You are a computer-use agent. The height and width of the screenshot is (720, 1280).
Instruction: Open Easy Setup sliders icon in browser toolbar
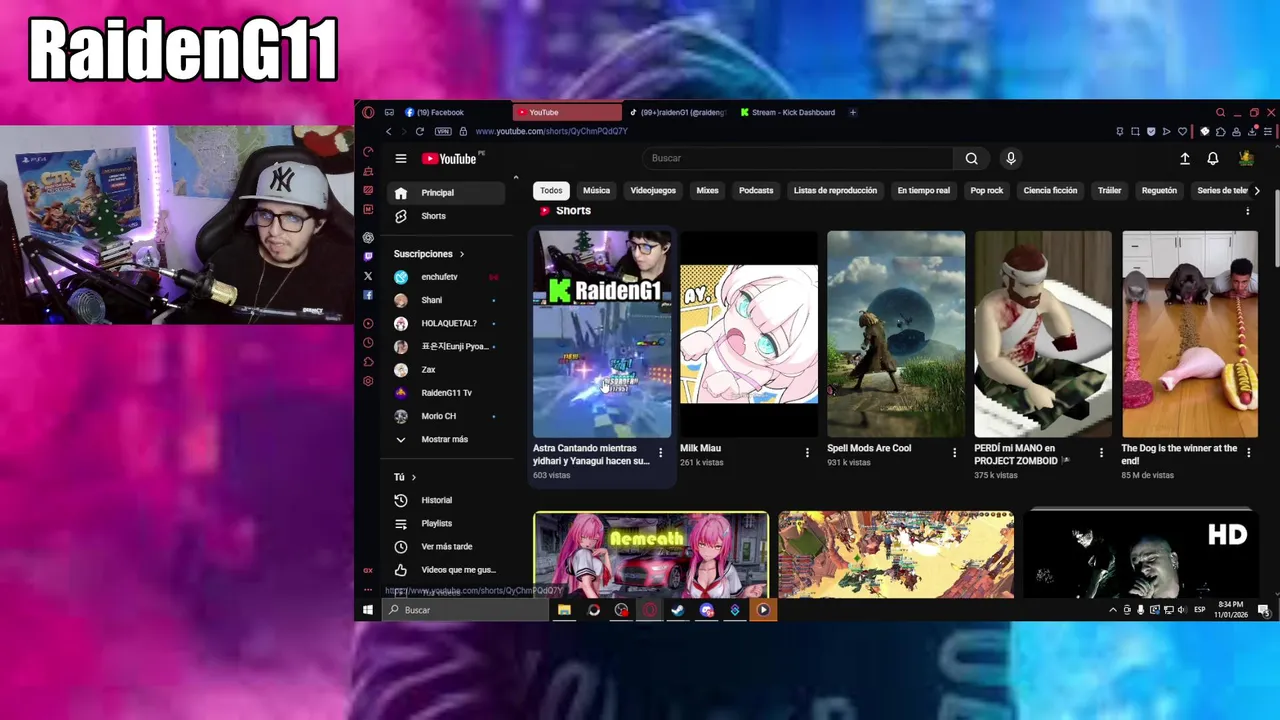pyautogui.click(x=1268, y=131)
